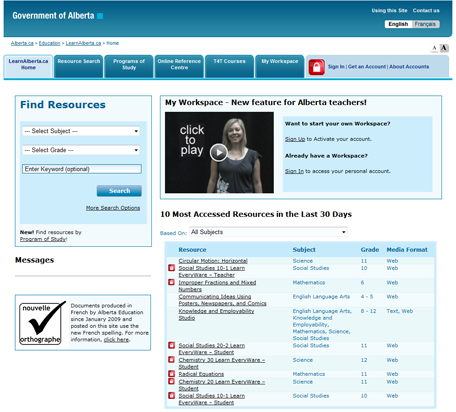Open the All Subjects Based On dropdown
Image resolution: width=456 pixels, height=412 pixels.
[268, 232]
